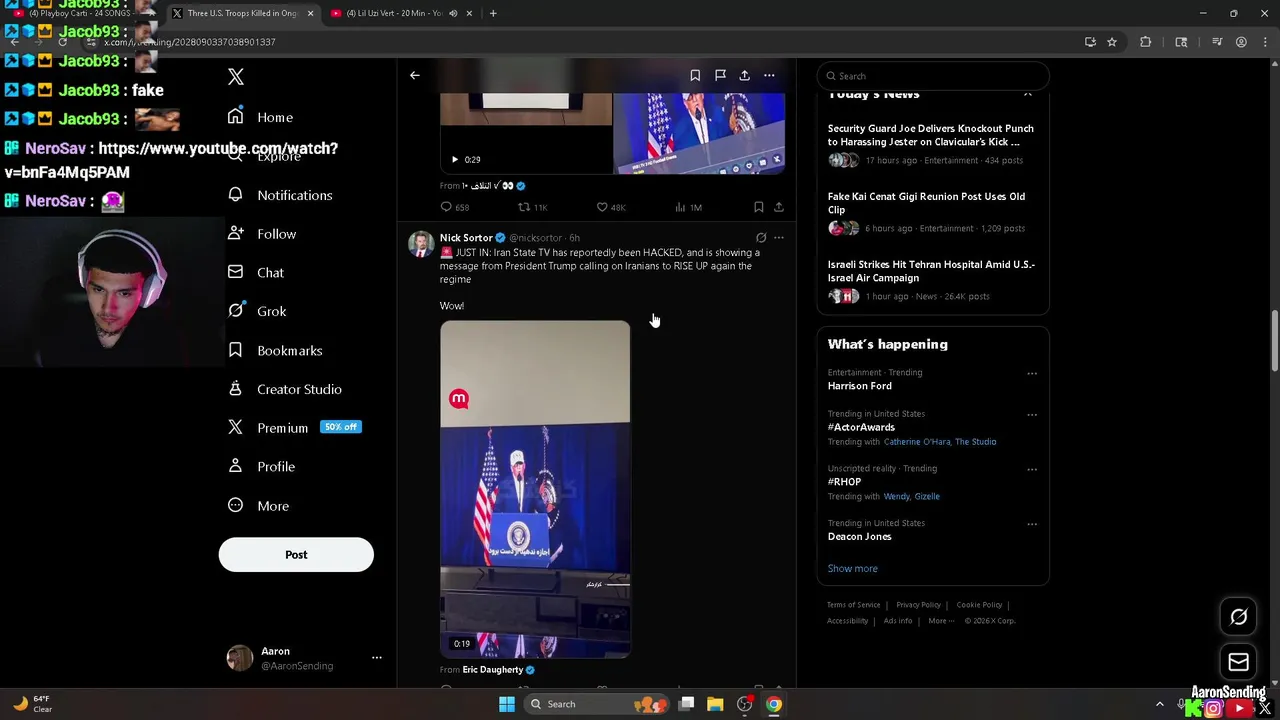Image resolution: width=1280 pixels, height=720 pixels.
Task: Click the X logo in the sidebar
Action: (236, 77)
